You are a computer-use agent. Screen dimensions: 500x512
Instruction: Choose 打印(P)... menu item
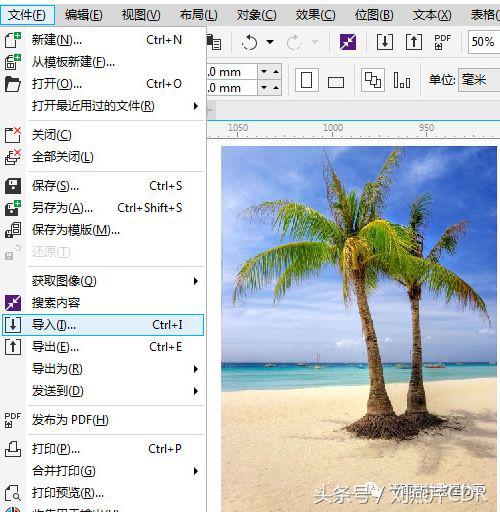(x=103, y=449)
